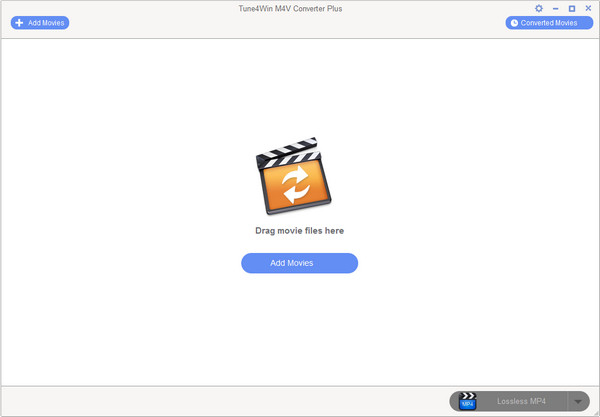Close the Tune4Win M4V Converter window
This screenshot has width=600, height=417.
[589, 8]
